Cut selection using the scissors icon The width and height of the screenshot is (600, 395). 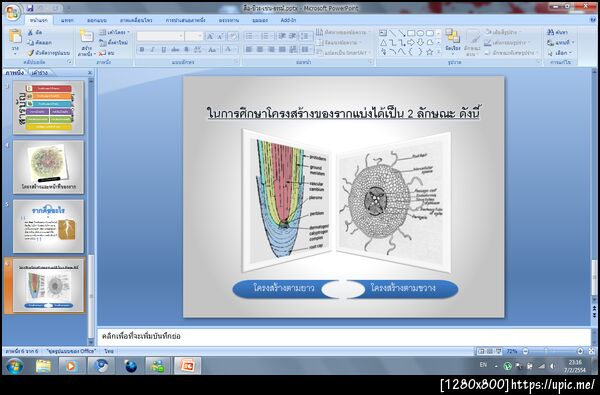click(31, 33)
